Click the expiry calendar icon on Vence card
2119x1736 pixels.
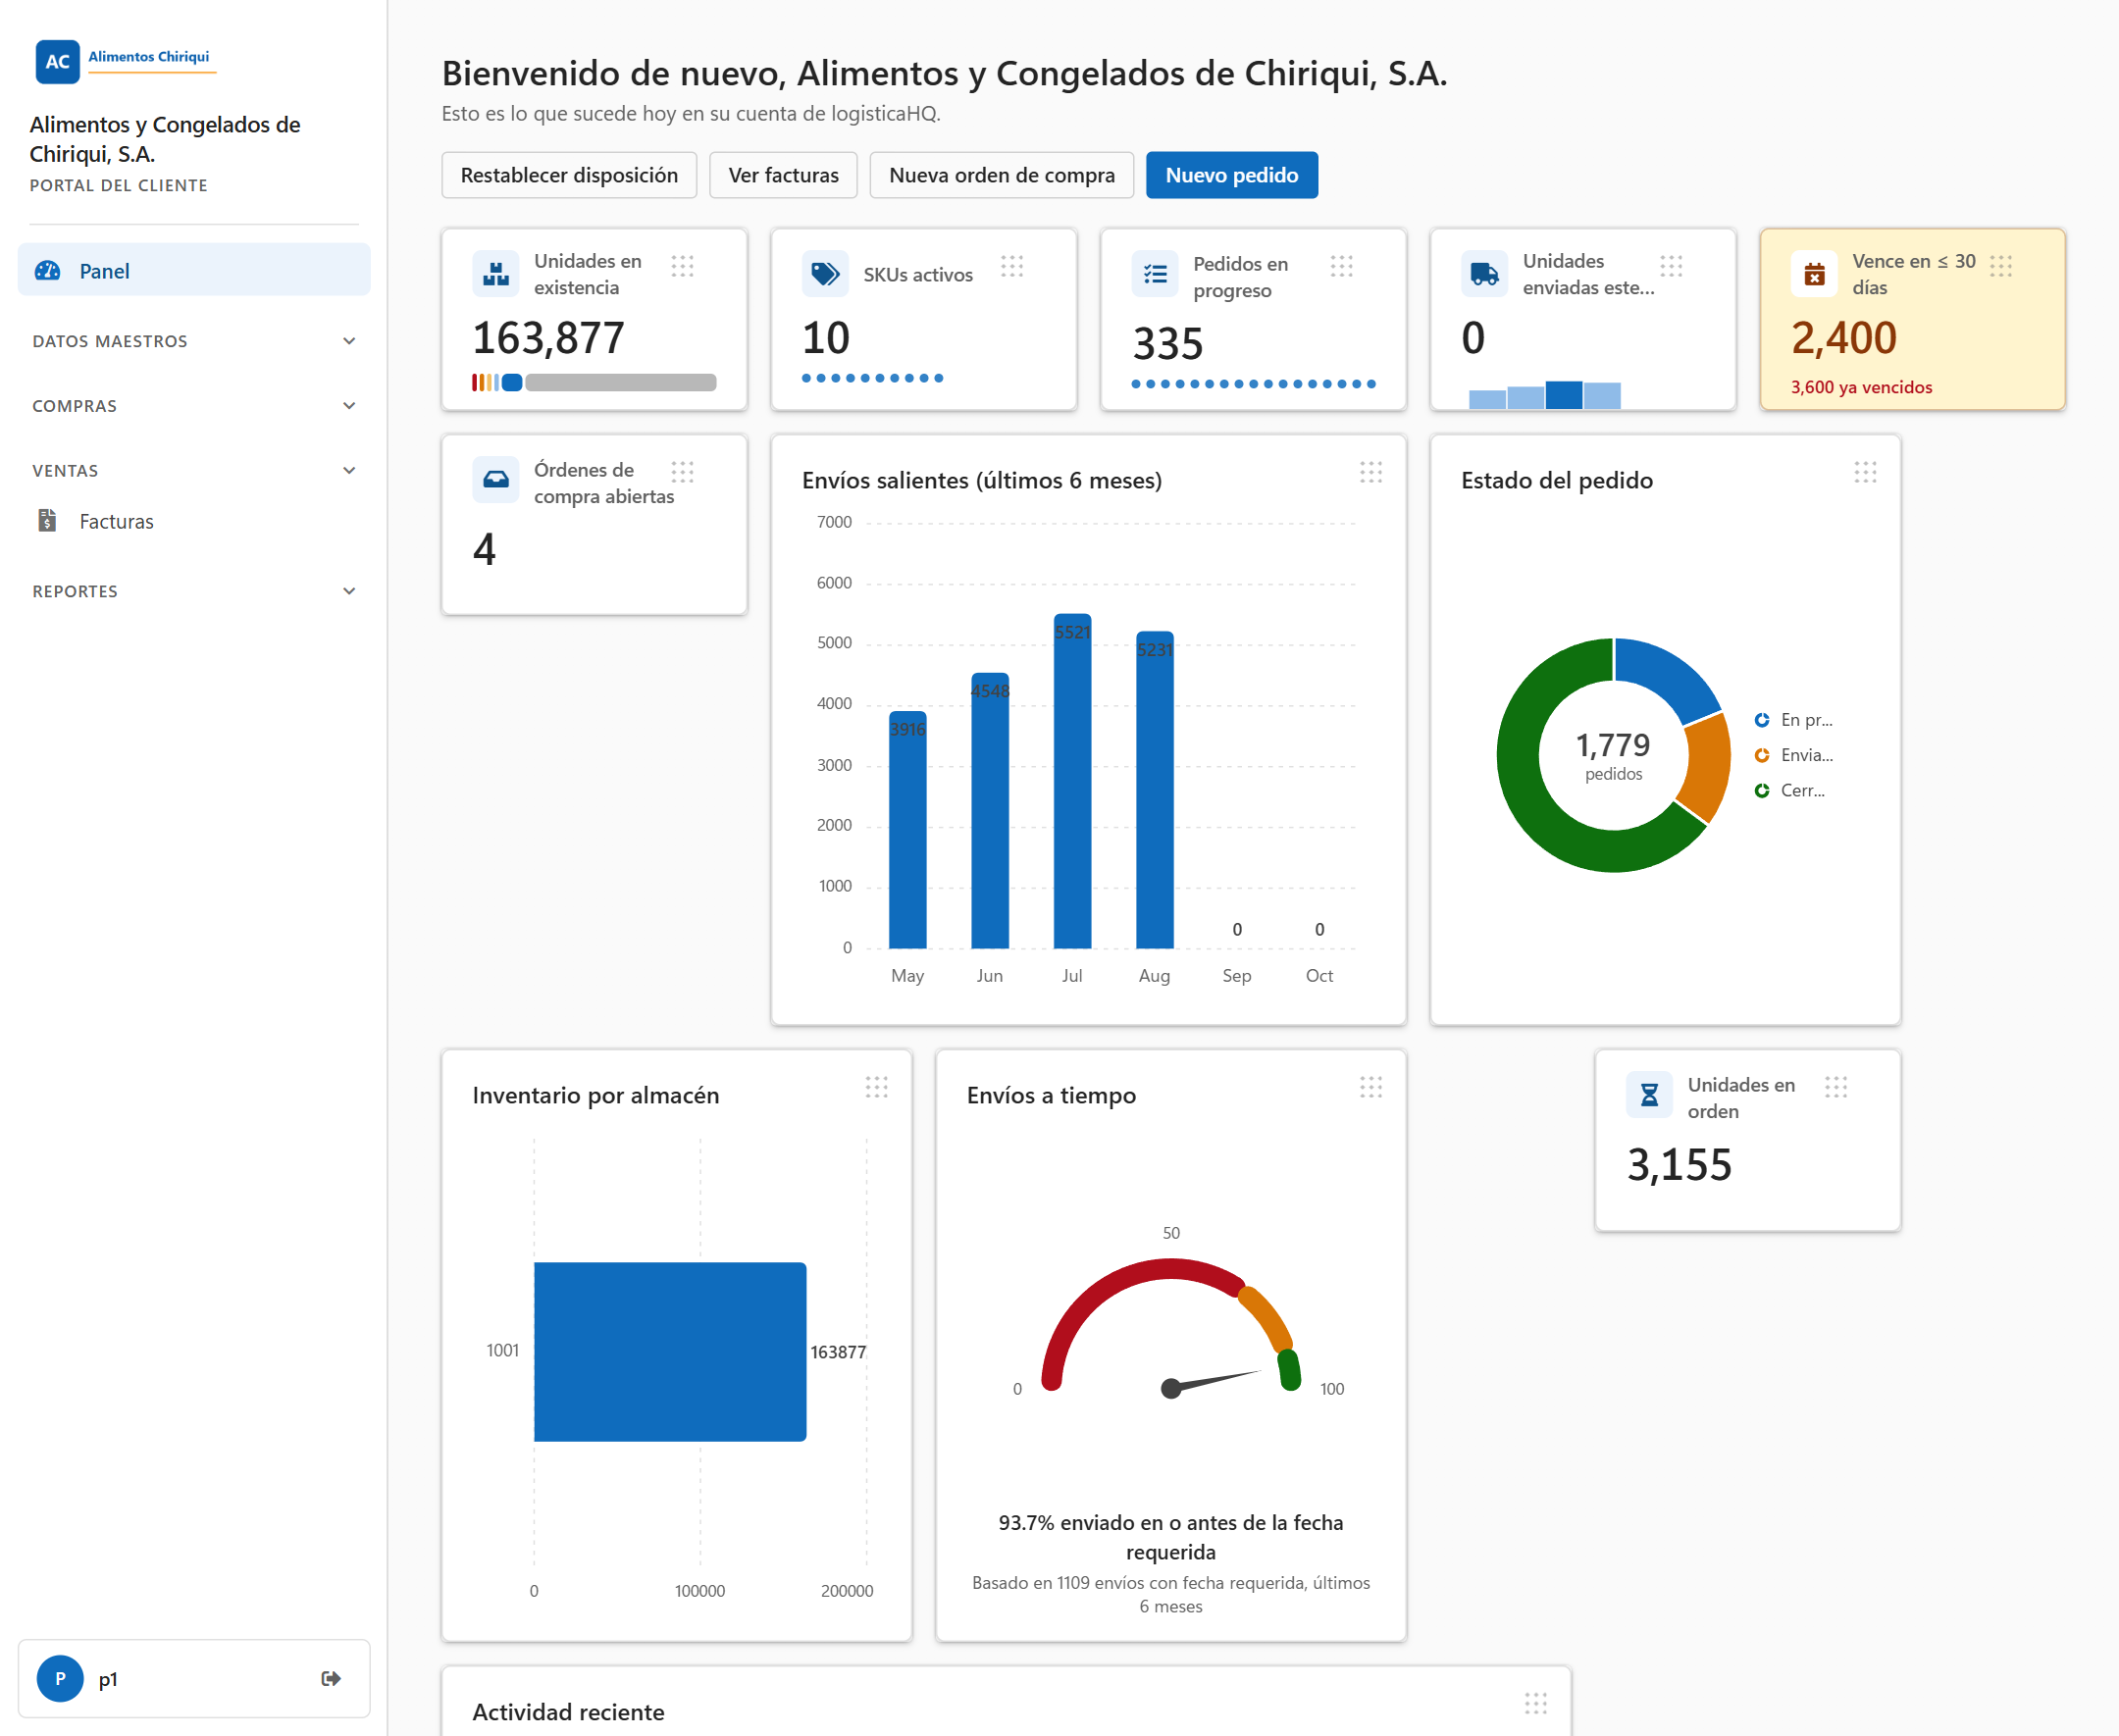pos(1814,273)
